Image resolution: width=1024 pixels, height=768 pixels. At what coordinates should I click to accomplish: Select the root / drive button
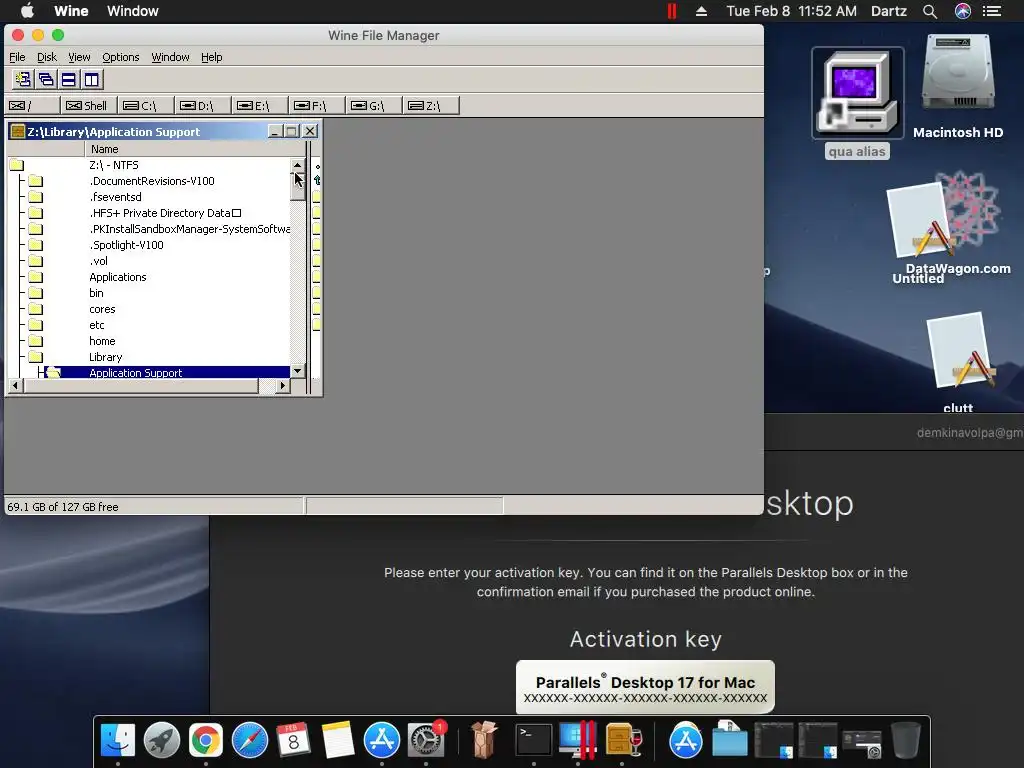click(32, 105)
